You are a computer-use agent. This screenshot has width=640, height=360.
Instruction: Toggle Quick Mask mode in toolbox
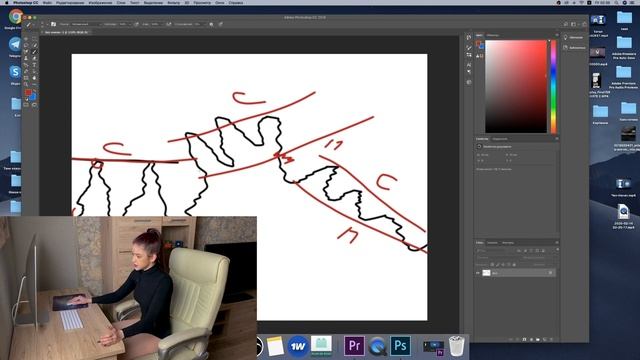click(26, 104)
